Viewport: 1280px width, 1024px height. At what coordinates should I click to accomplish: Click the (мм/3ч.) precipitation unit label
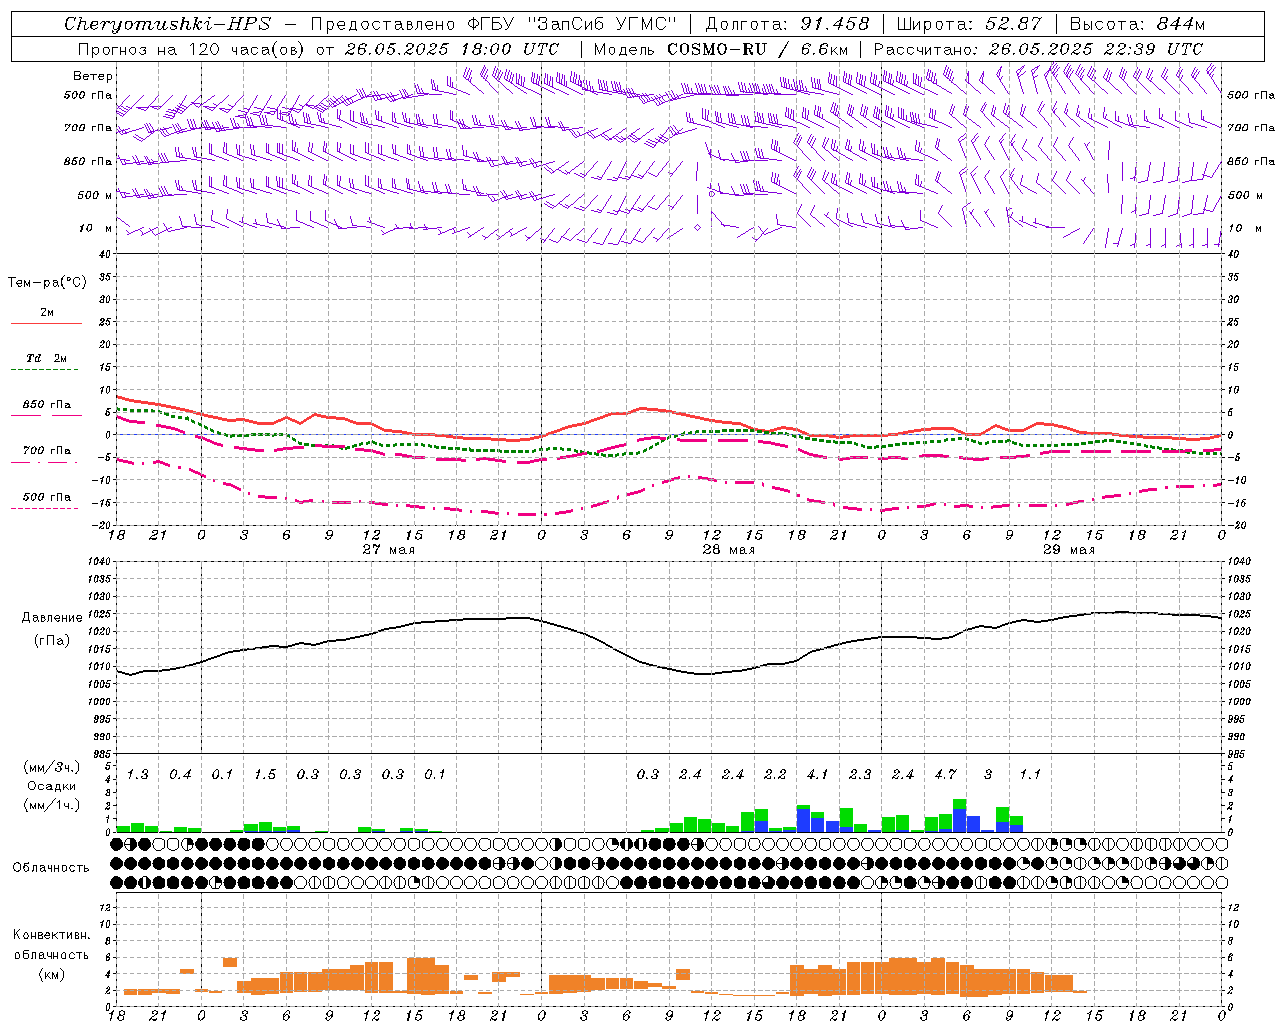51,767
